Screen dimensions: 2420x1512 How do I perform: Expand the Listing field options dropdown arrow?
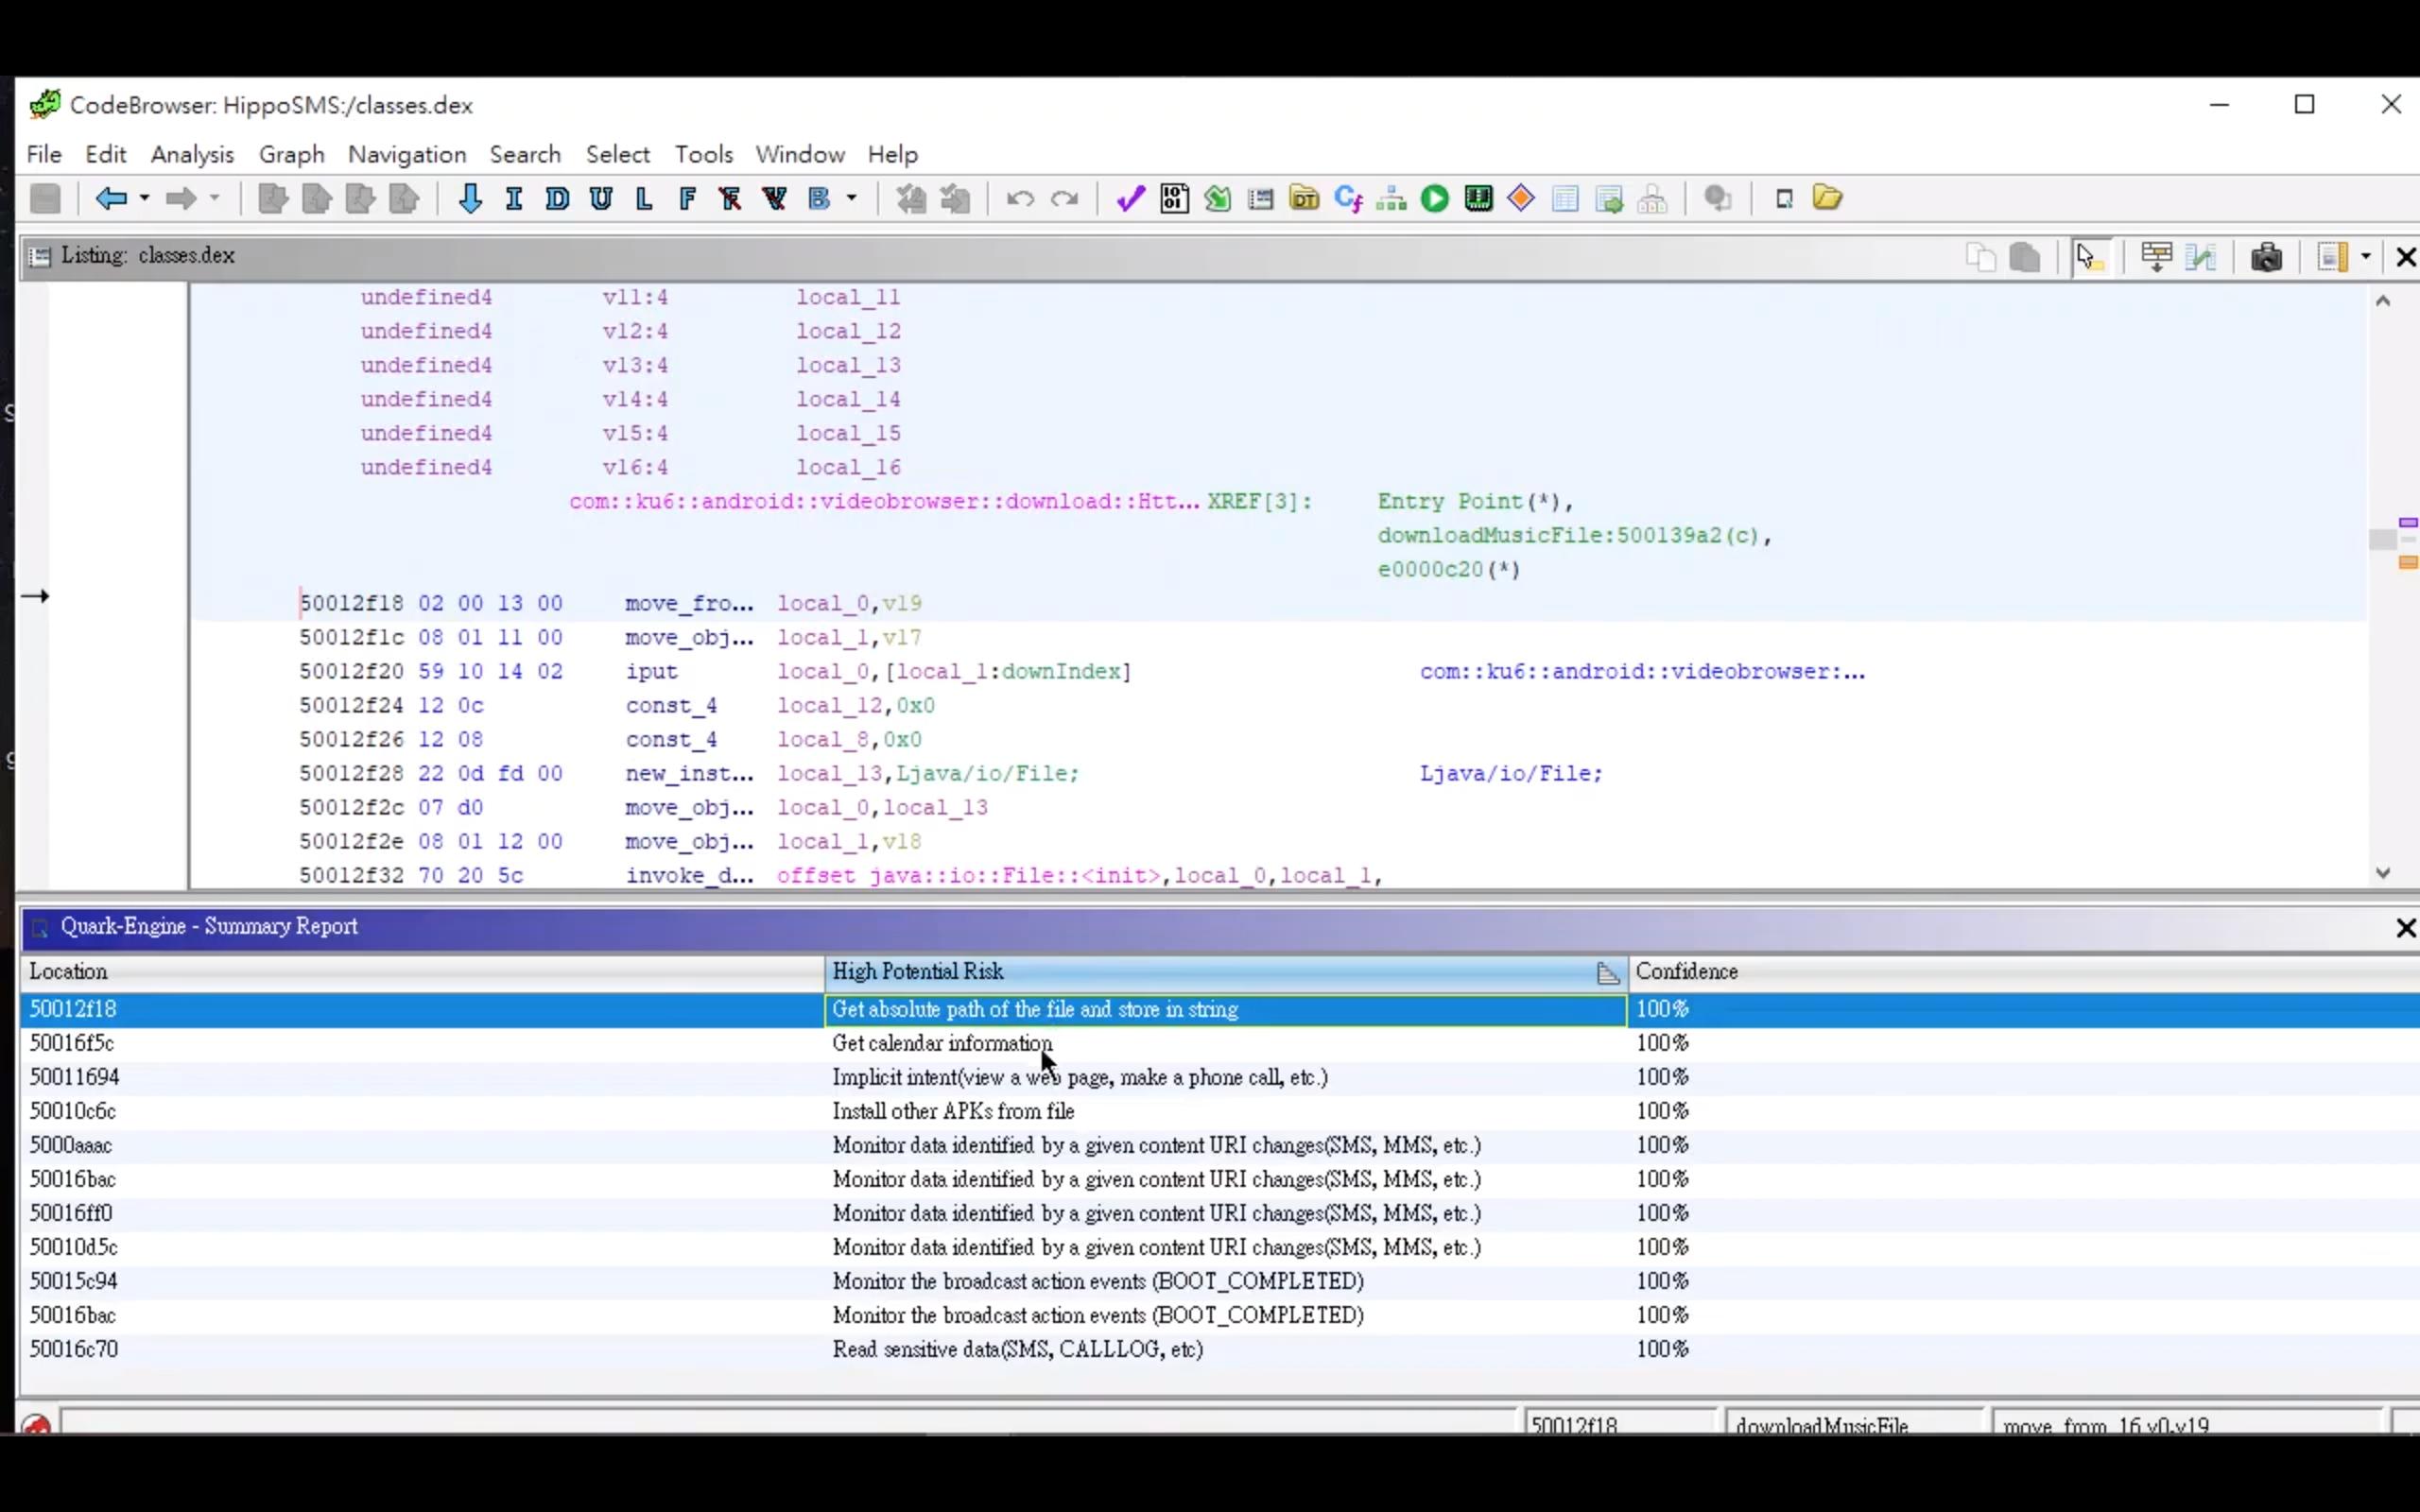click(2366, 257)
